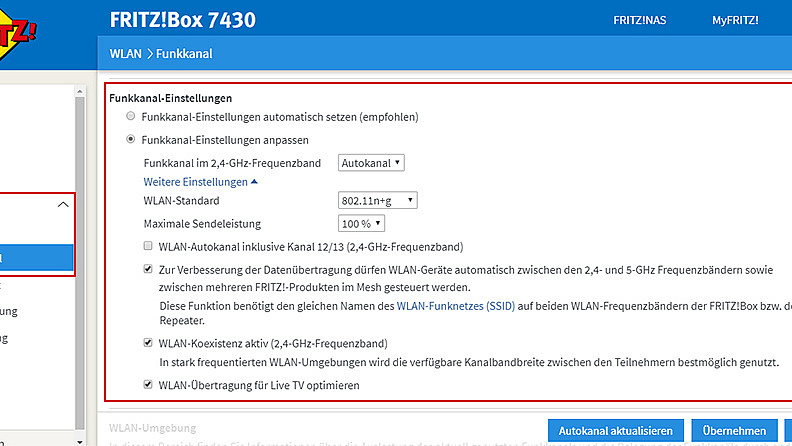Viewport: 792px width, 446px height.
Task: Open the Maximale Sendeleistung dropdown
Action: click(361, 224)
